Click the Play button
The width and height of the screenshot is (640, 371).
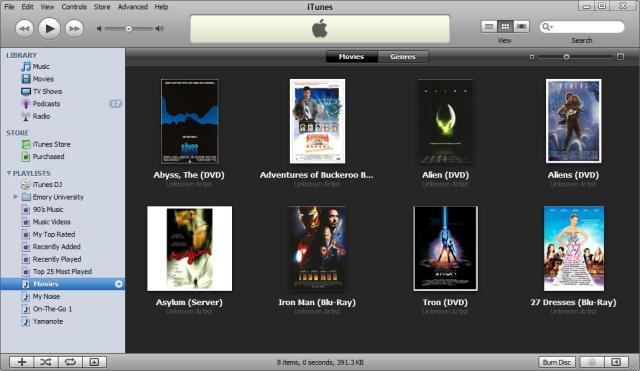[x=49, y=29]
